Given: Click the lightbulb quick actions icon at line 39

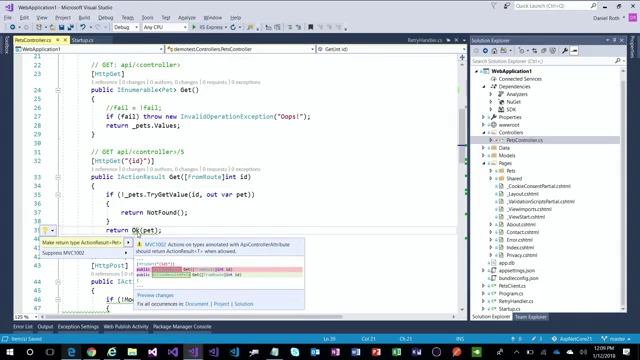Looking at the screenshot, I should 45,231.
